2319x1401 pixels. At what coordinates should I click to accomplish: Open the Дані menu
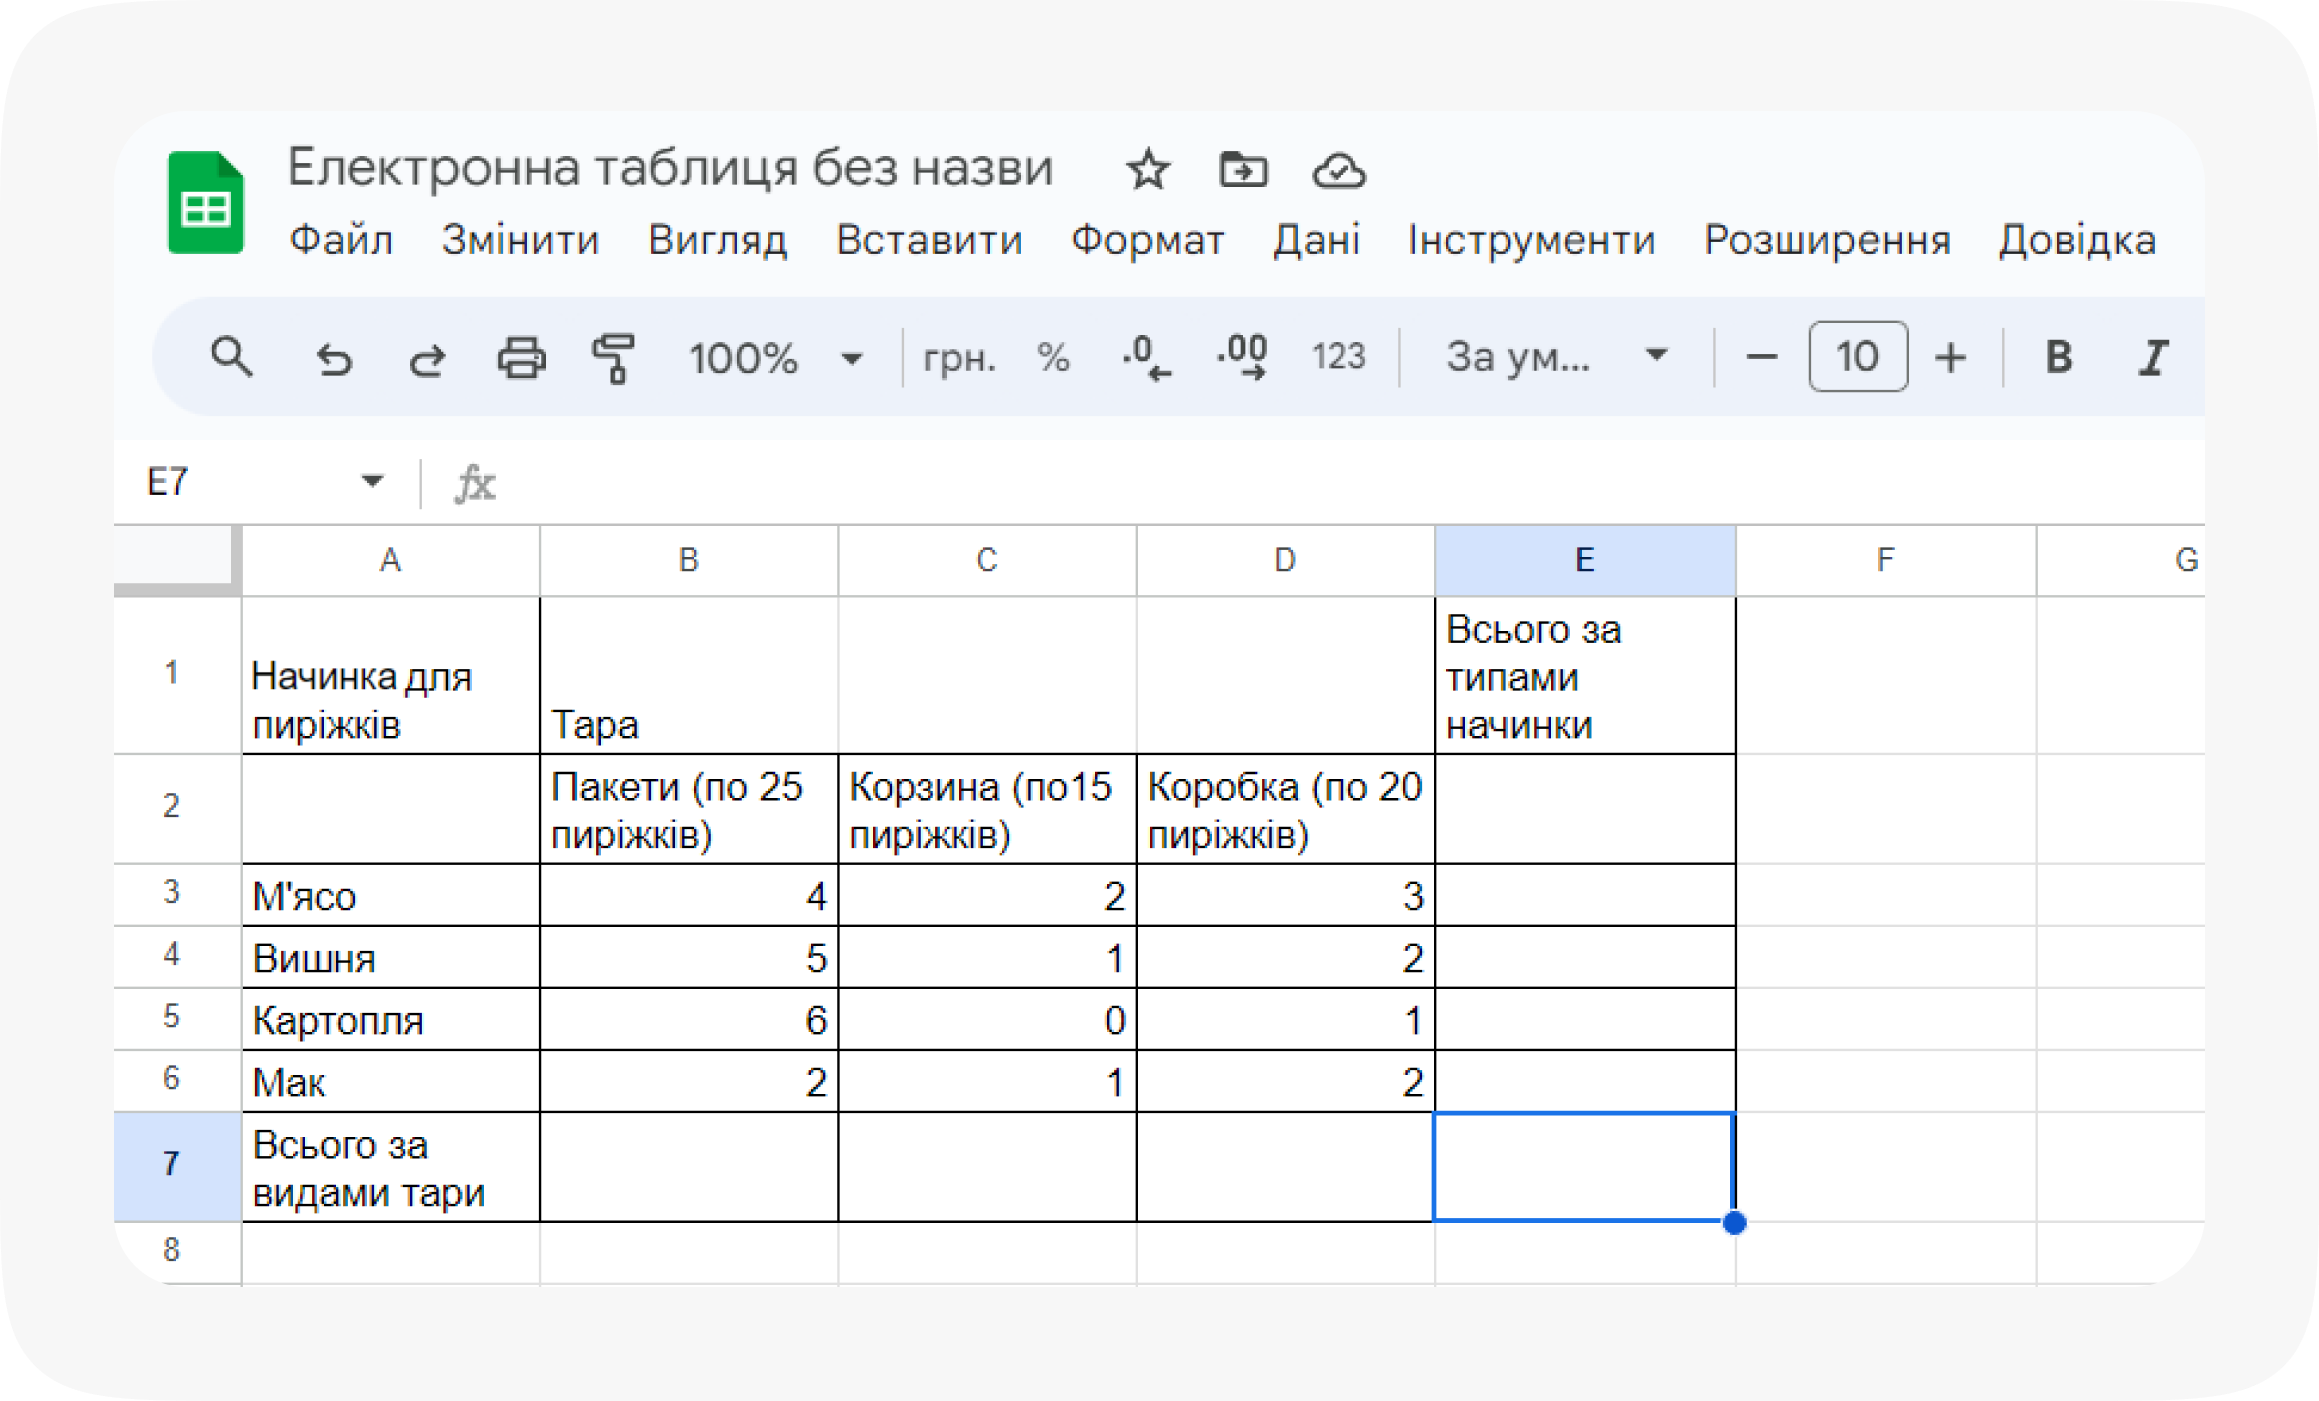1316,240
